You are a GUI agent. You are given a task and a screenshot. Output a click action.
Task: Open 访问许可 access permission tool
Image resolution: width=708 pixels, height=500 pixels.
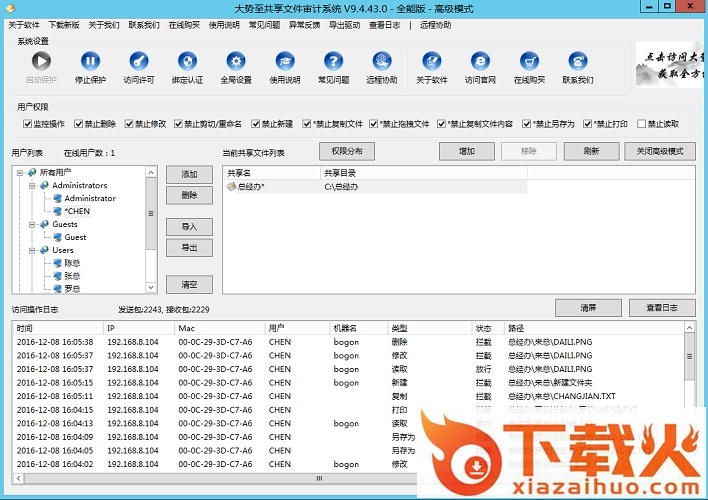[x=139, y=62]
